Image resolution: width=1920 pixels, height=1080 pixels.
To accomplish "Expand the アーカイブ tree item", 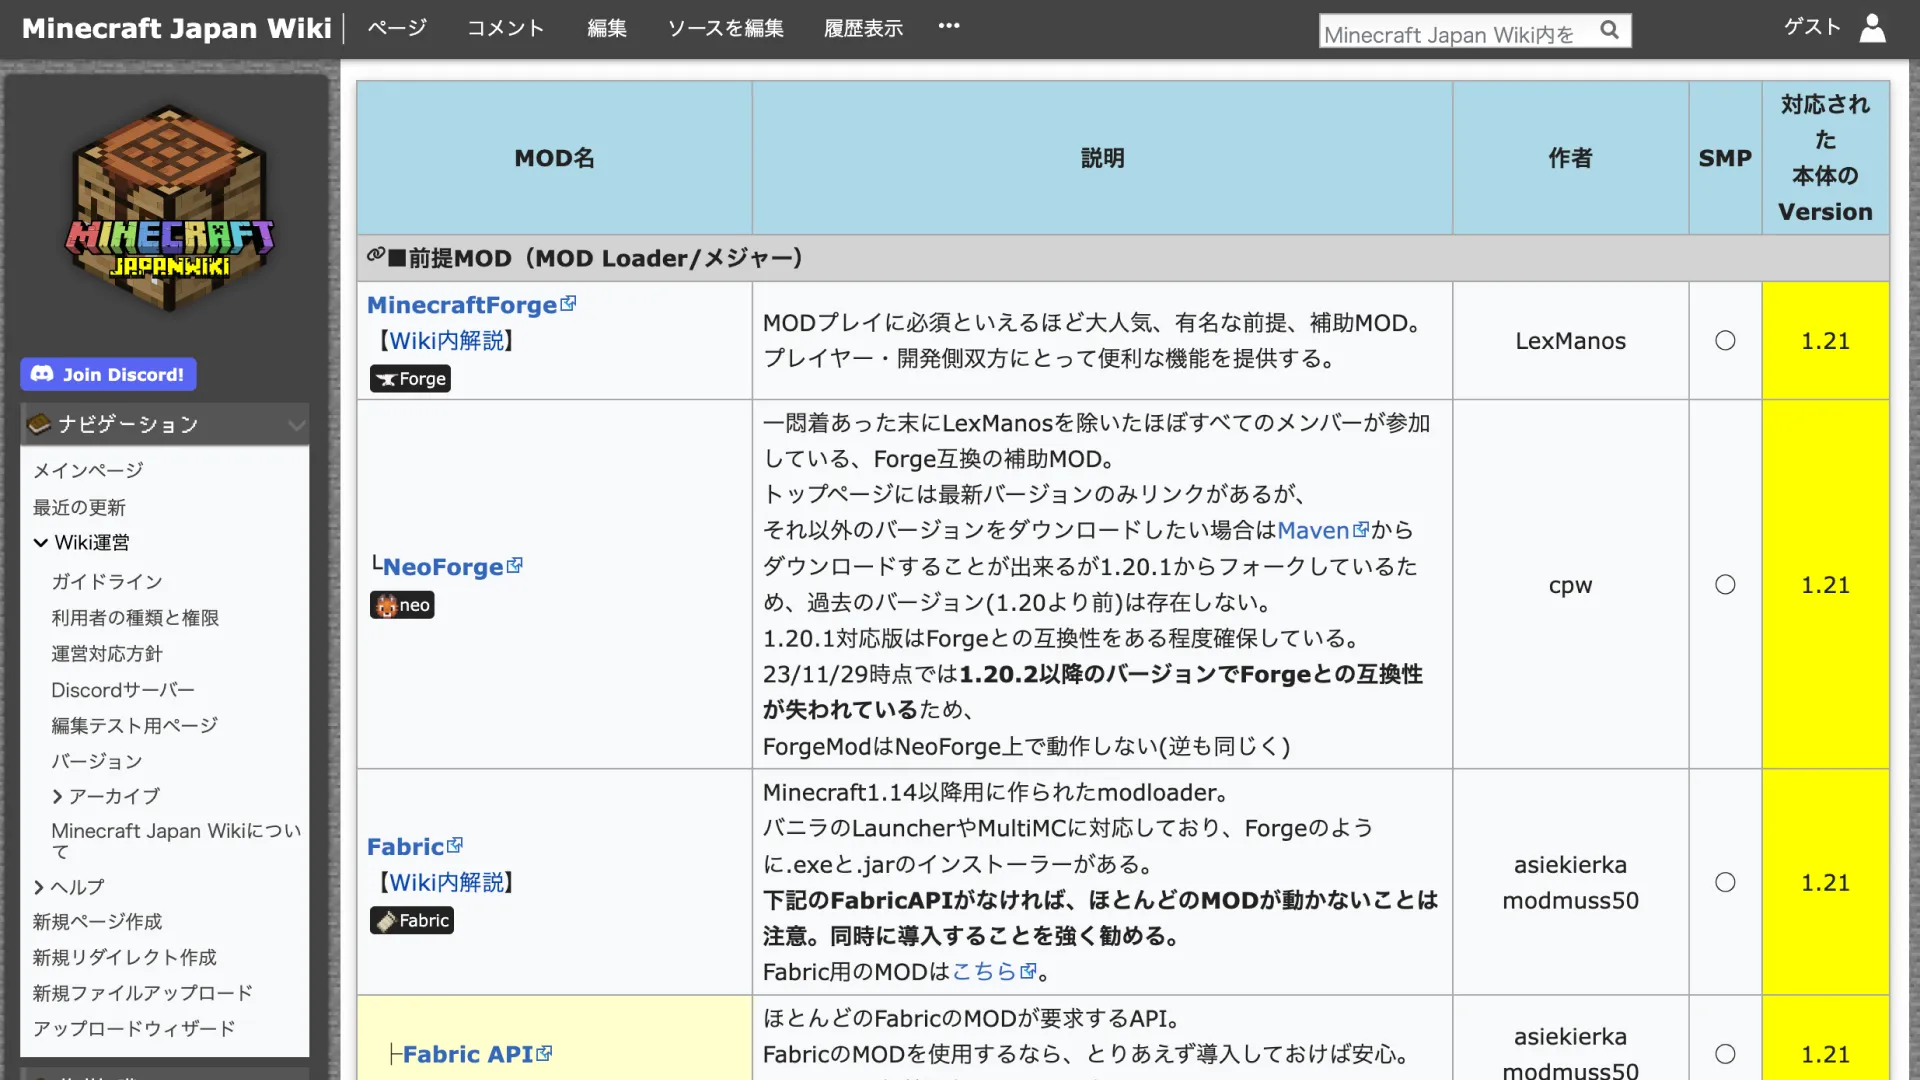I will 57,797.
